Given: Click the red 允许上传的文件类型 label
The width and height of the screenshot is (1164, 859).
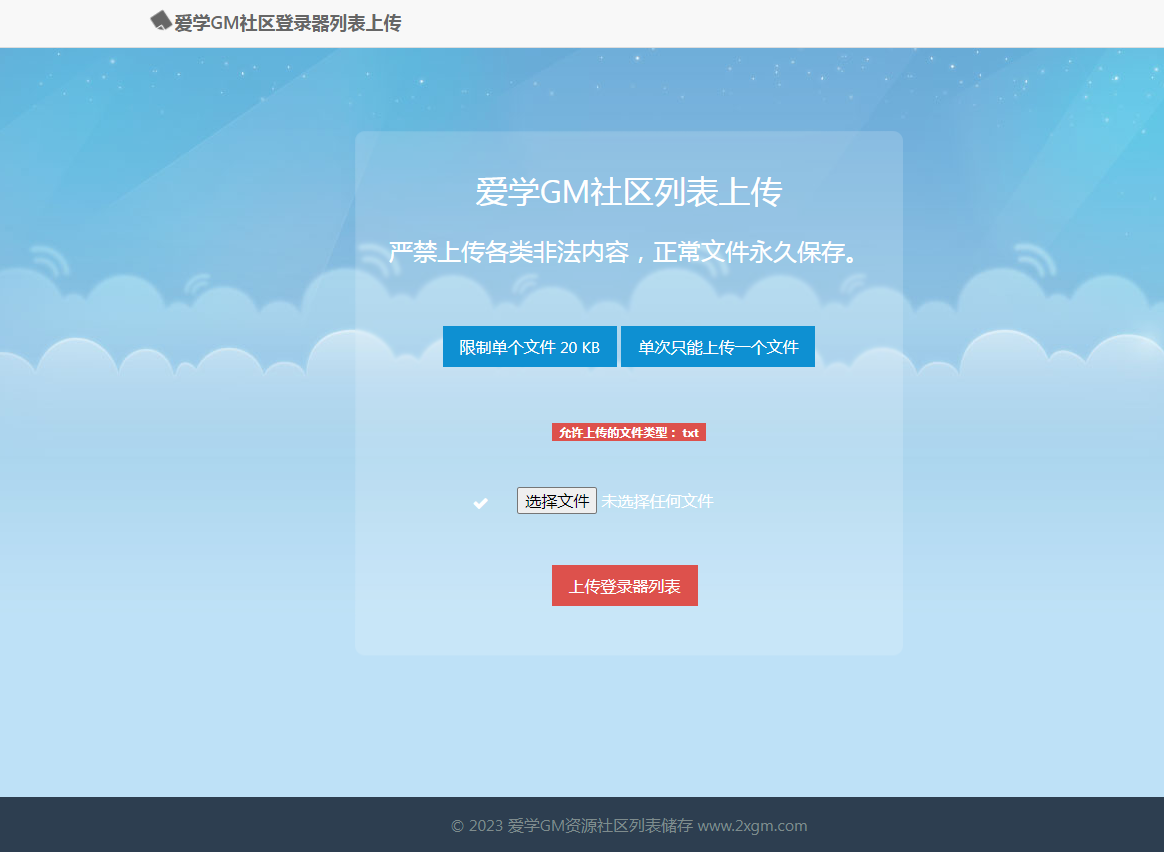Looking at the screenshot, I should point(617,433).
